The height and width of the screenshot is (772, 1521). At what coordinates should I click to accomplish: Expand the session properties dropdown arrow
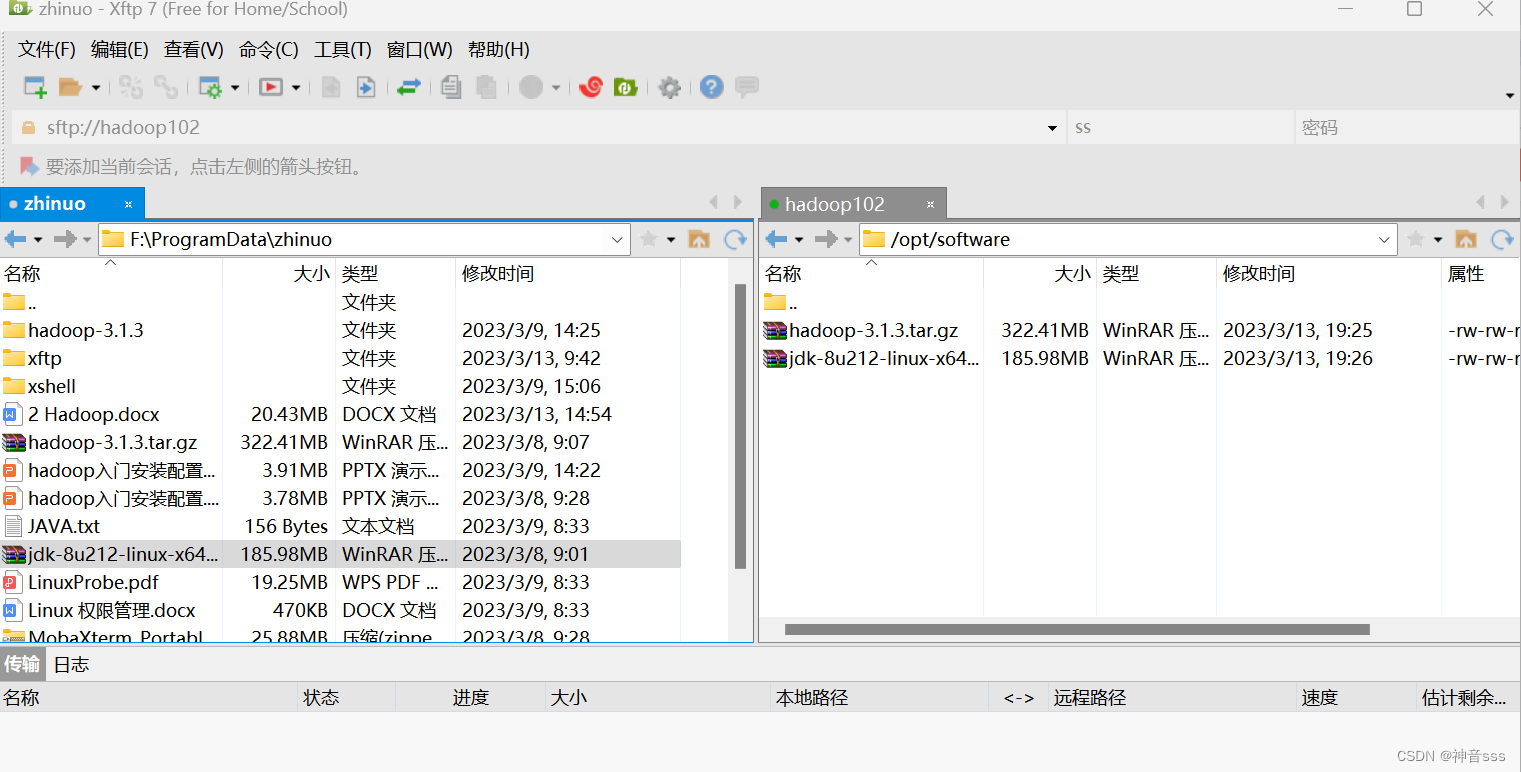coord(235,88)
